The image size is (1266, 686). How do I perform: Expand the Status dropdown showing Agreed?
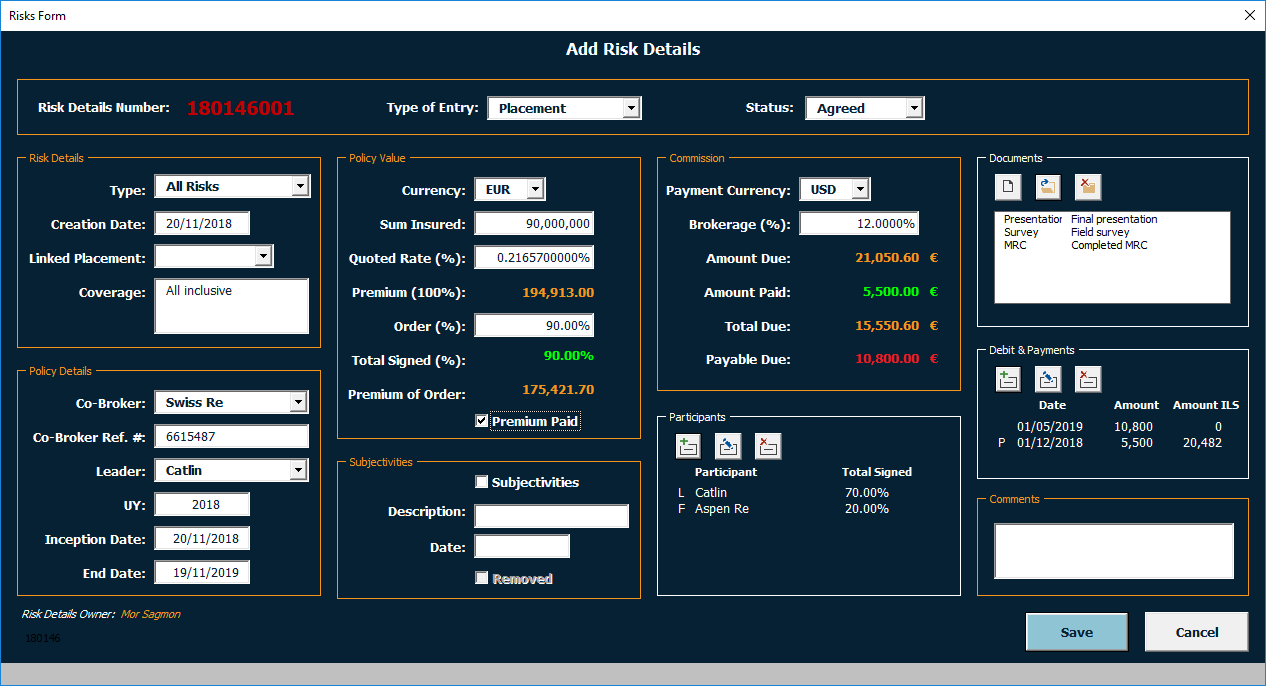coord(914,108)
